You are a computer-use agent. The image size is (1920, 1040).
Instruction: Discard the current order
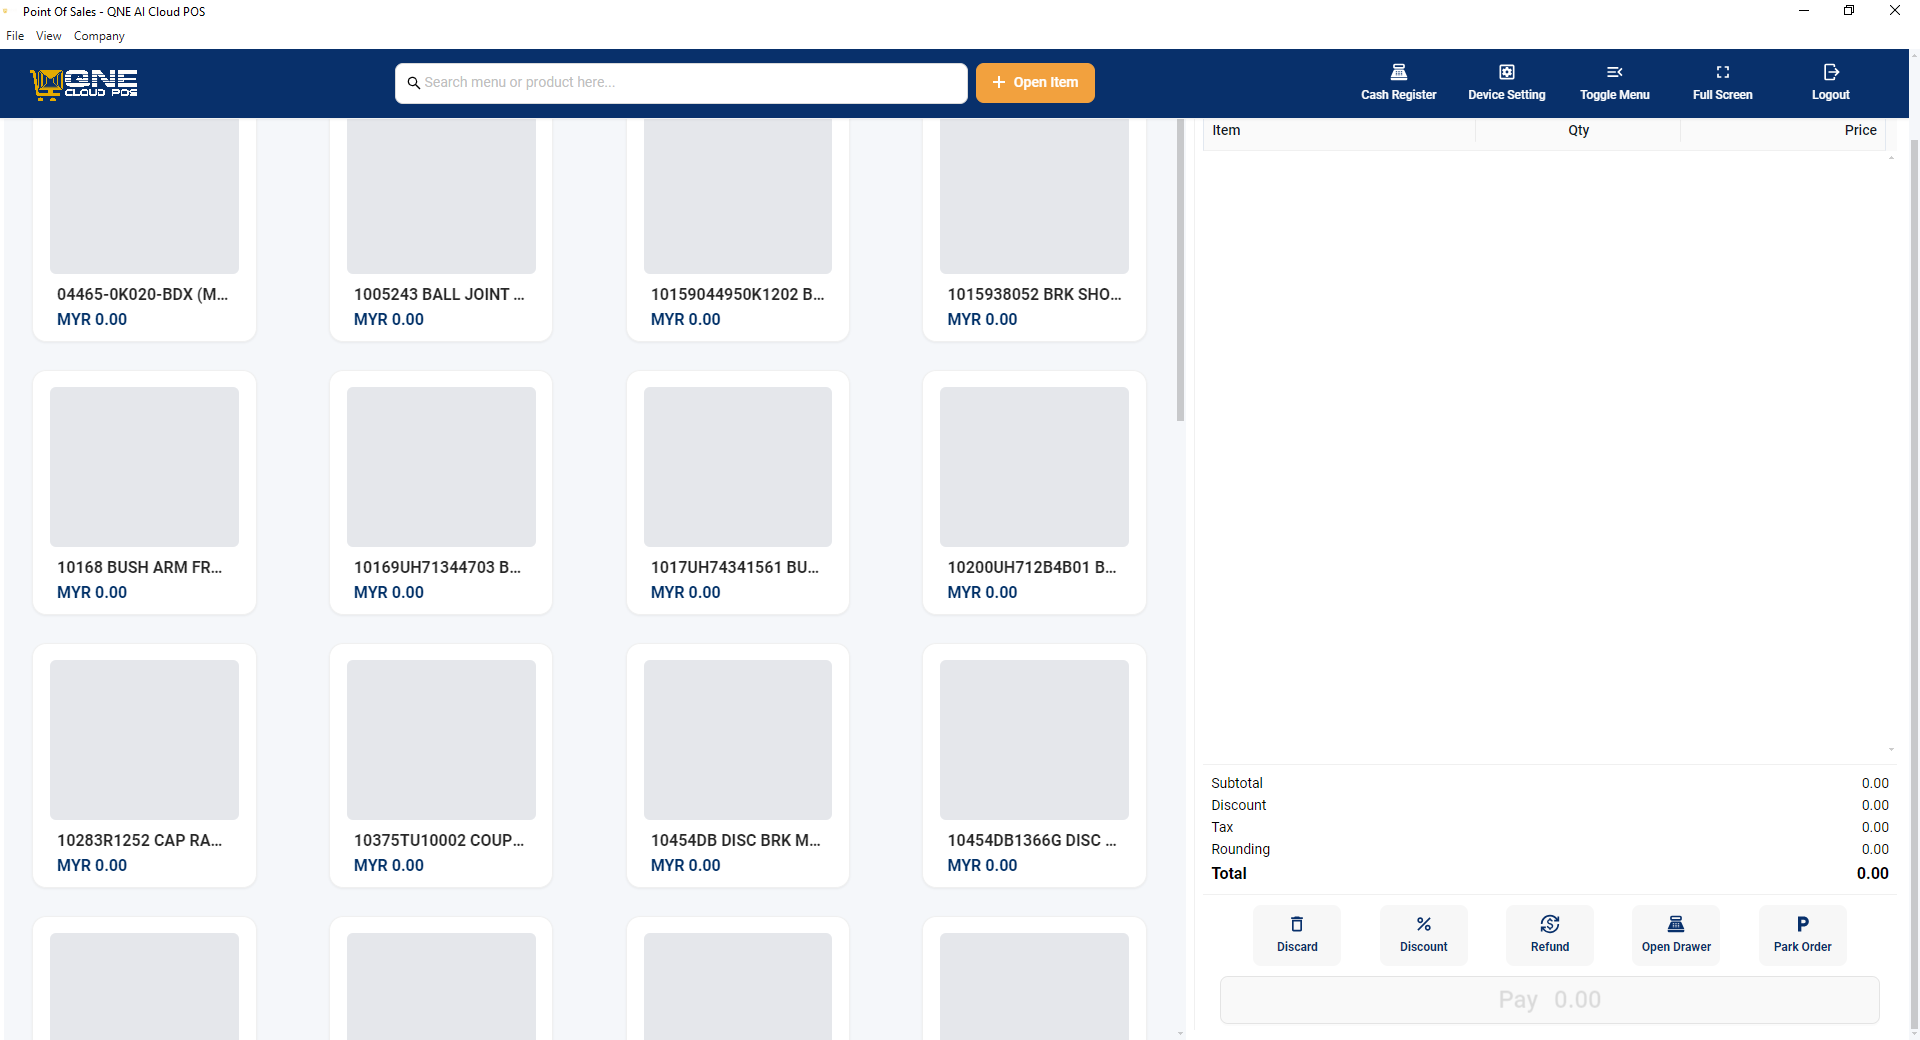coord(1297,935)
